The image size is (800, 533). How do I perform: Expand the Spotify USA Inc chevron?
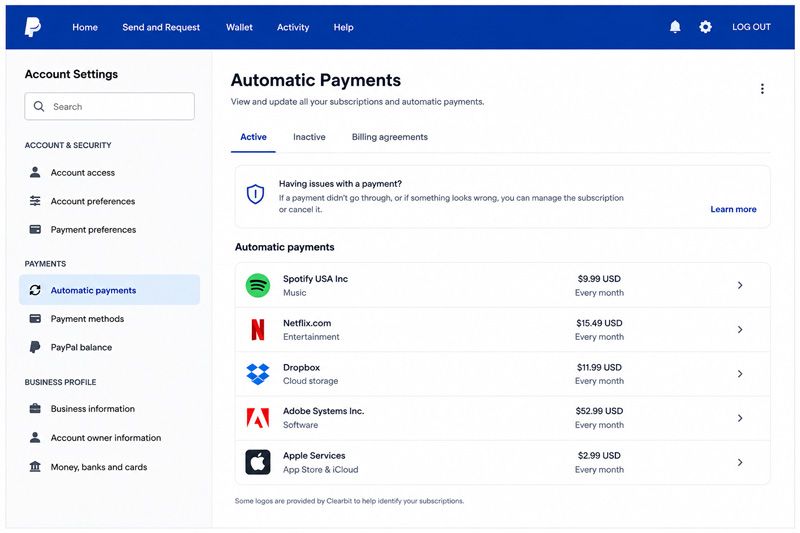pos(740,285)
